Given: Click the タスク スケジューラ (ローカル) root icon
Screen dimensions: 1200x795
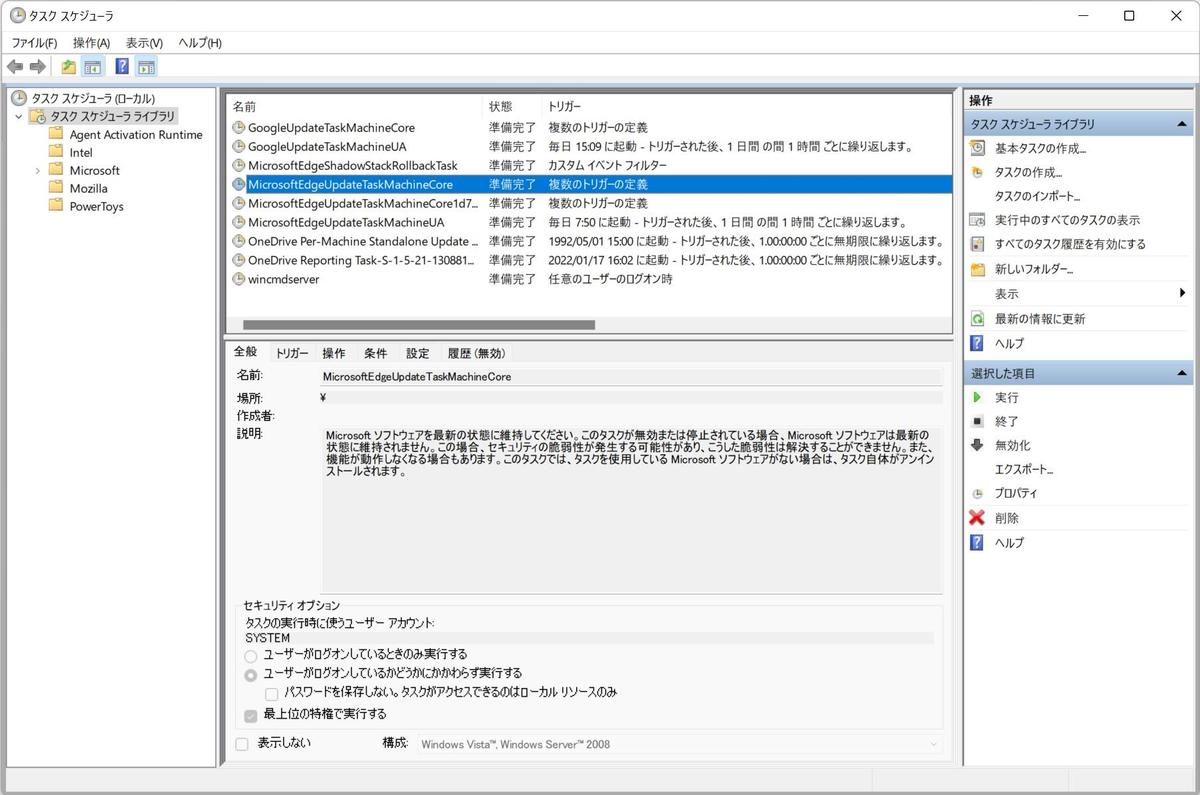Looking at the screenshot, I should (18, 98).
